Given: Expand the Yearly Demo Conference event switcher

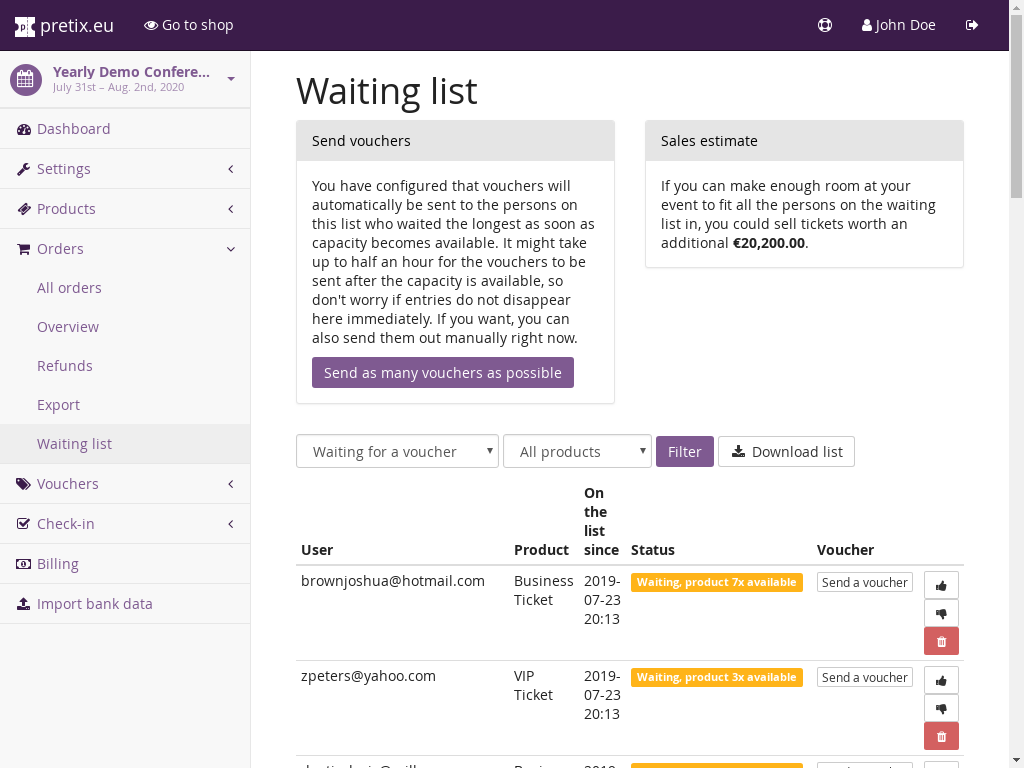Looking at the screenshot, I should point(125,79).
